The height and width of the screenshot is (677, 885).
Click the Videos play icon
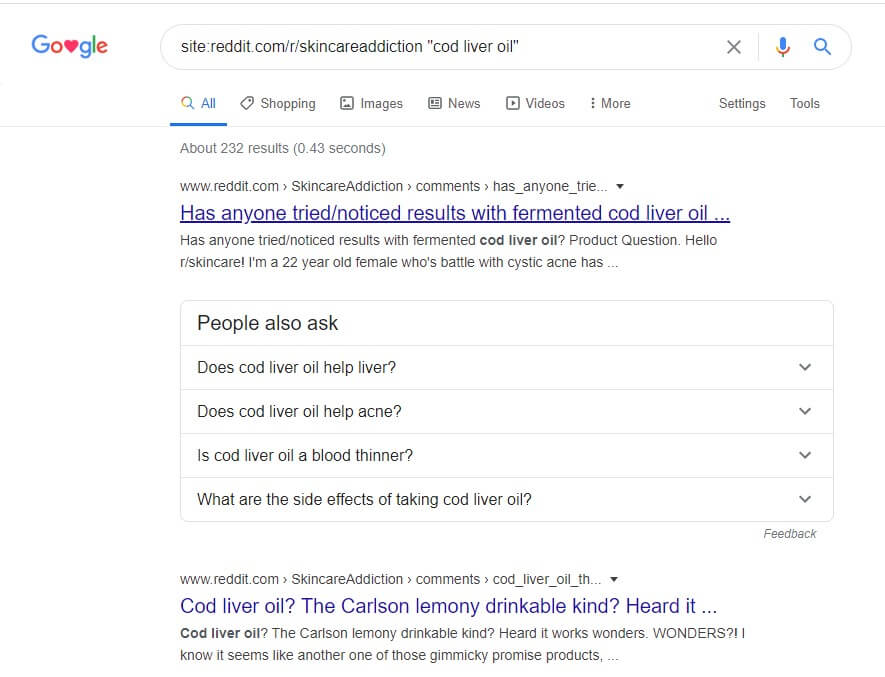pyautogui.click(x=512, y=103)
